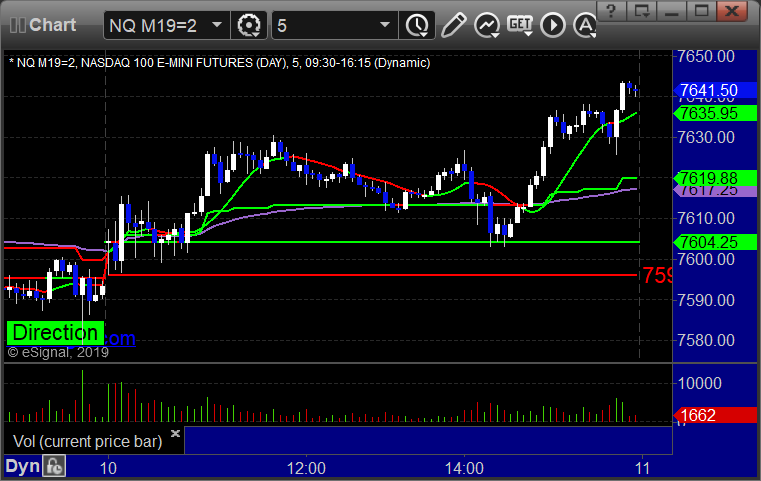
Task: Toggle the Dyn scaling button
Action: pos(22,466)
